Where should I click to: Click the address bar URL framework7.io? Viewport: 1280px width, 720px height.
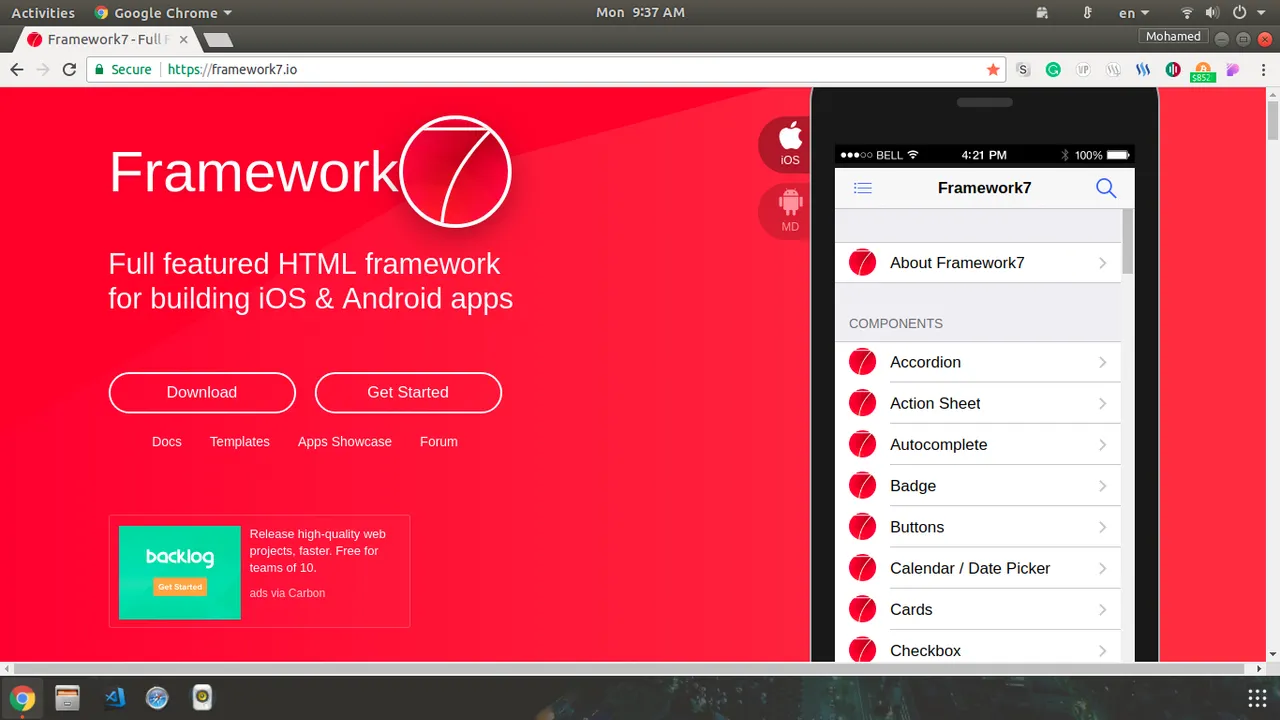click(232, 70)
